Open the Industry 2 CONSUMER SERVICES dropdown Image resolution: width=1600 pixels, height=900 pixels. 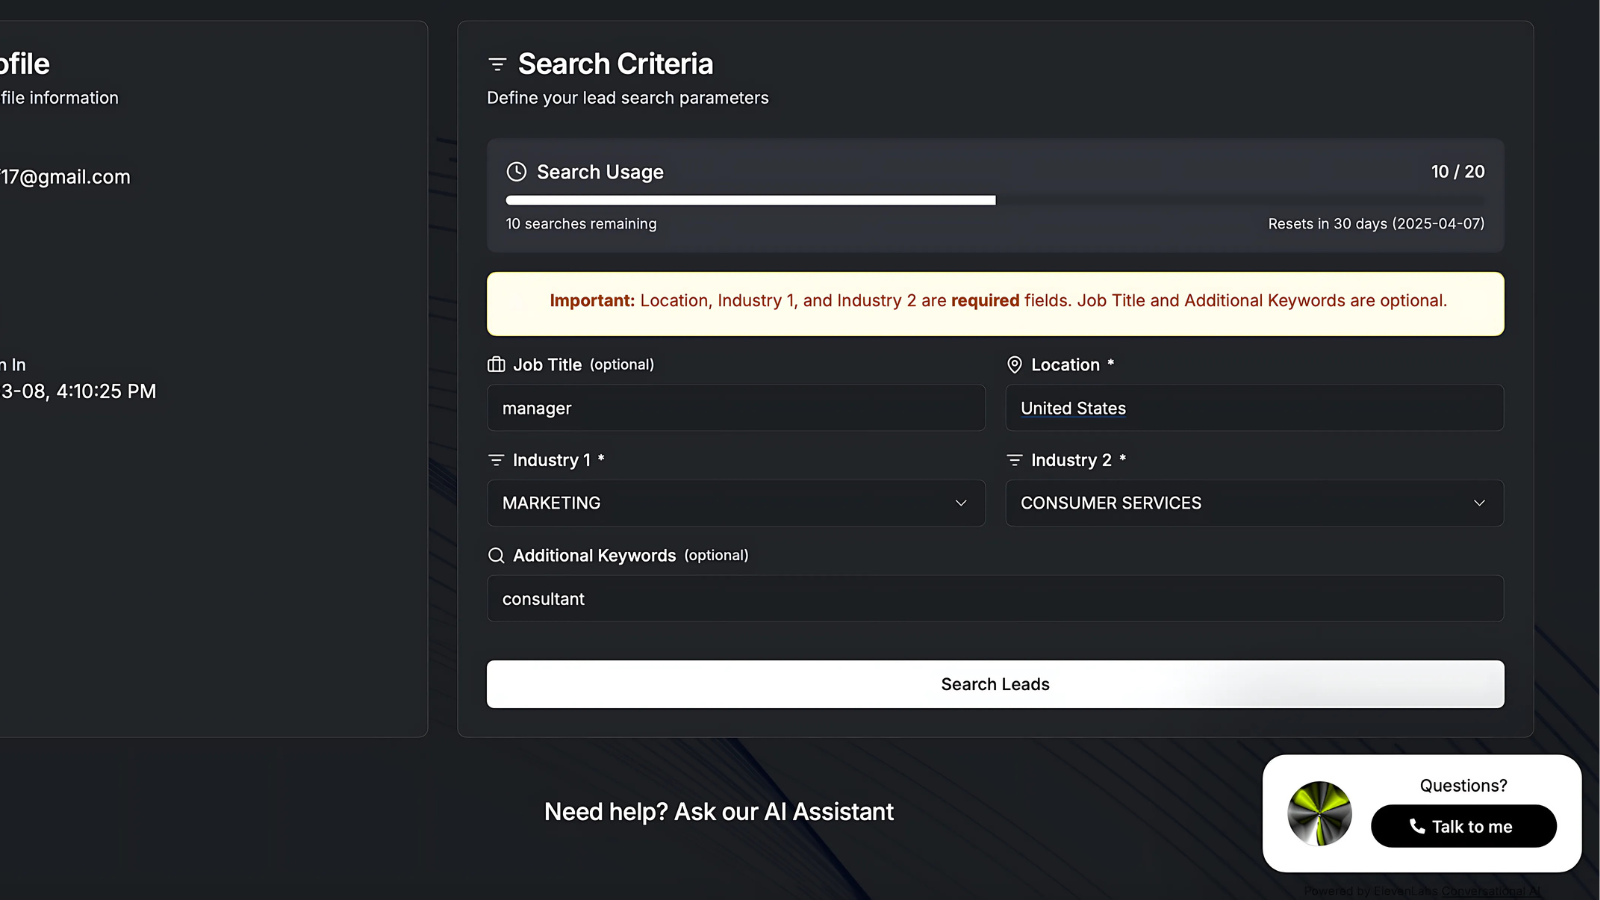[x=1254, y=503]
